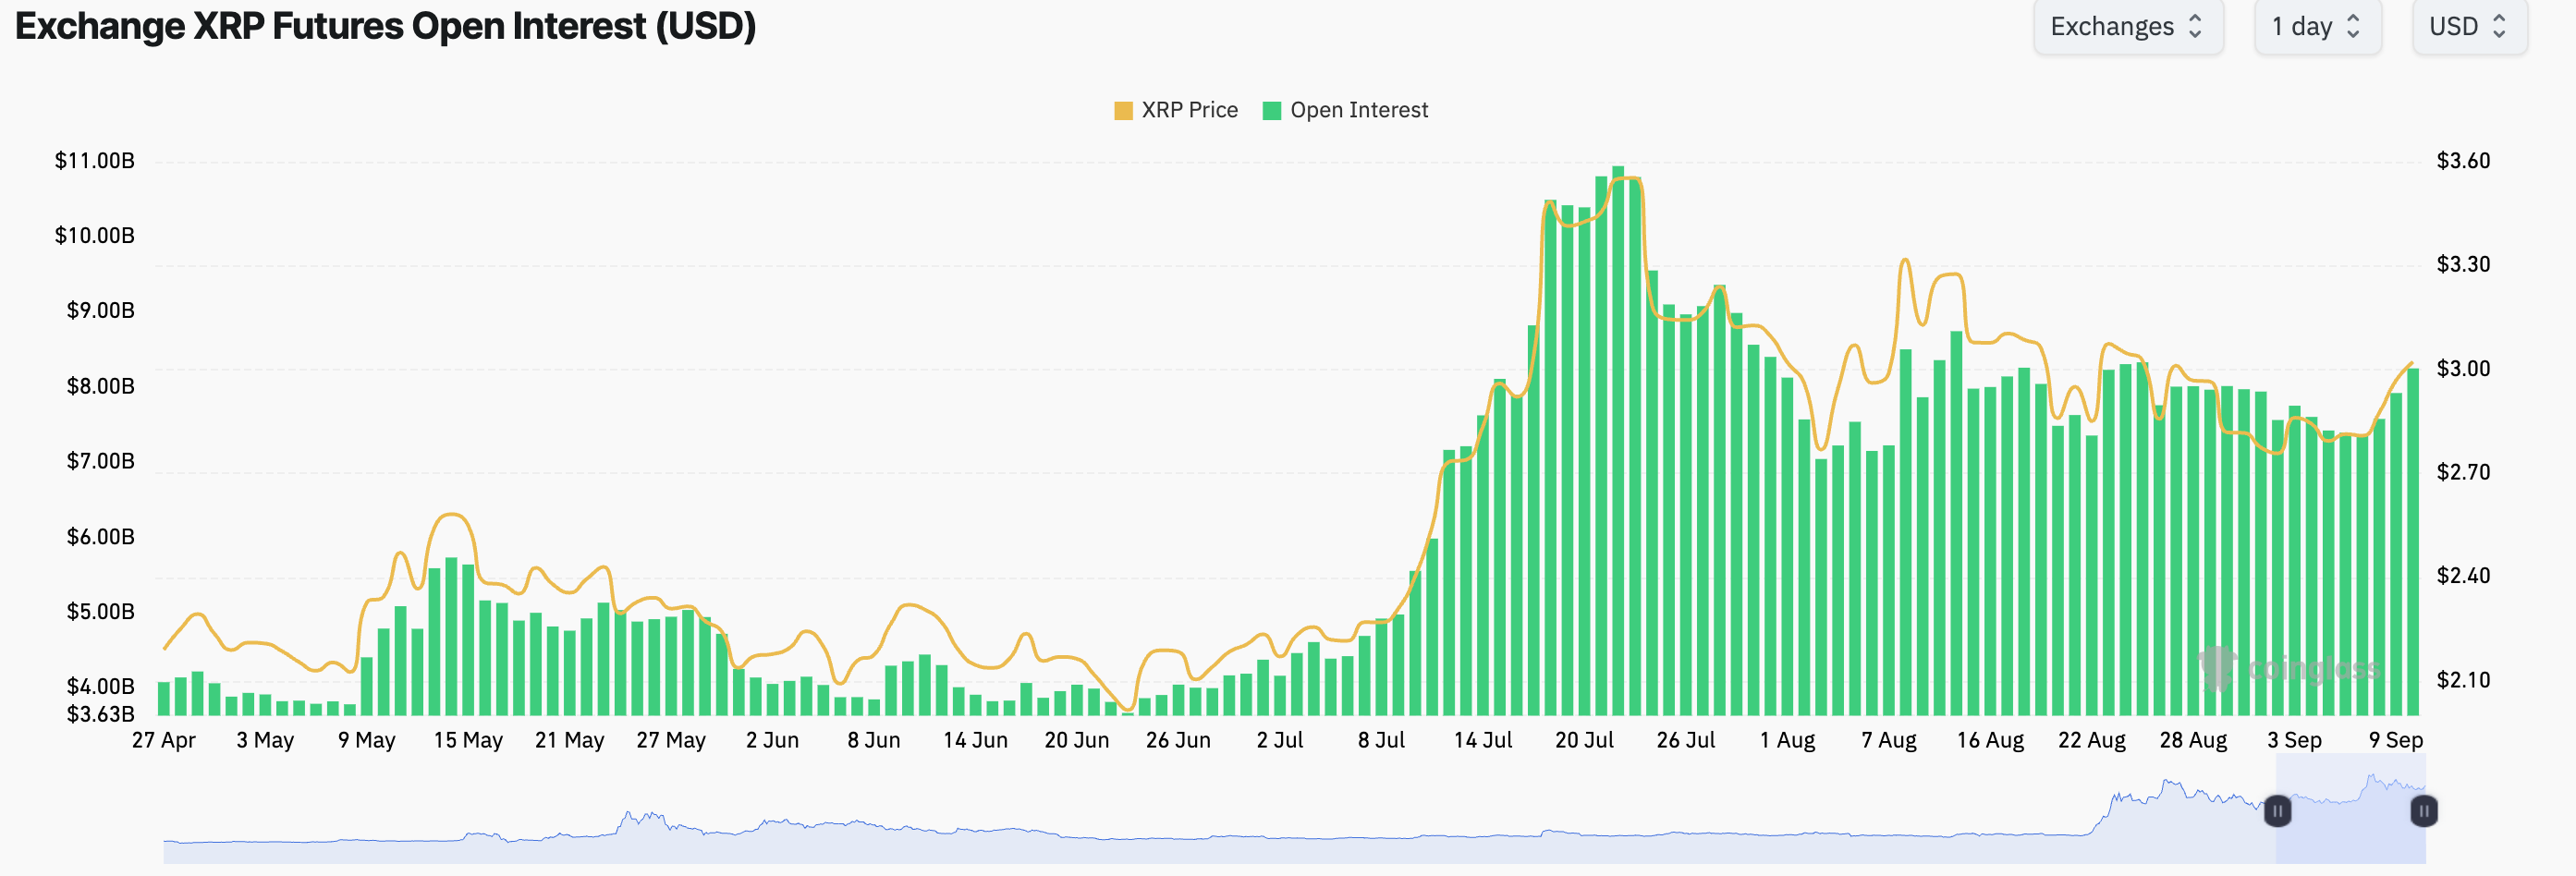Click the 21 May date label
The image size is (2576, 876).
[570, 741]
